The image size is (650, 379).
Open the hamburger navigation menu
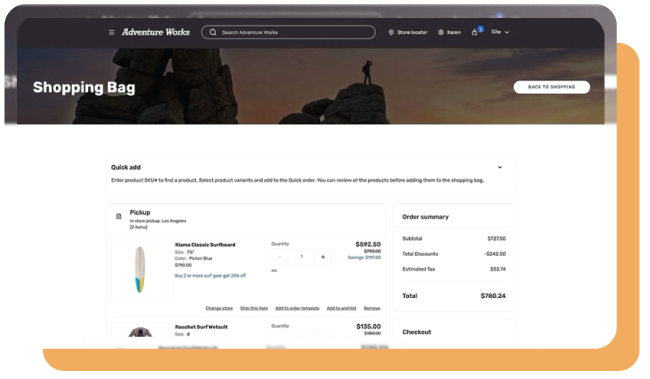[112, 32]
